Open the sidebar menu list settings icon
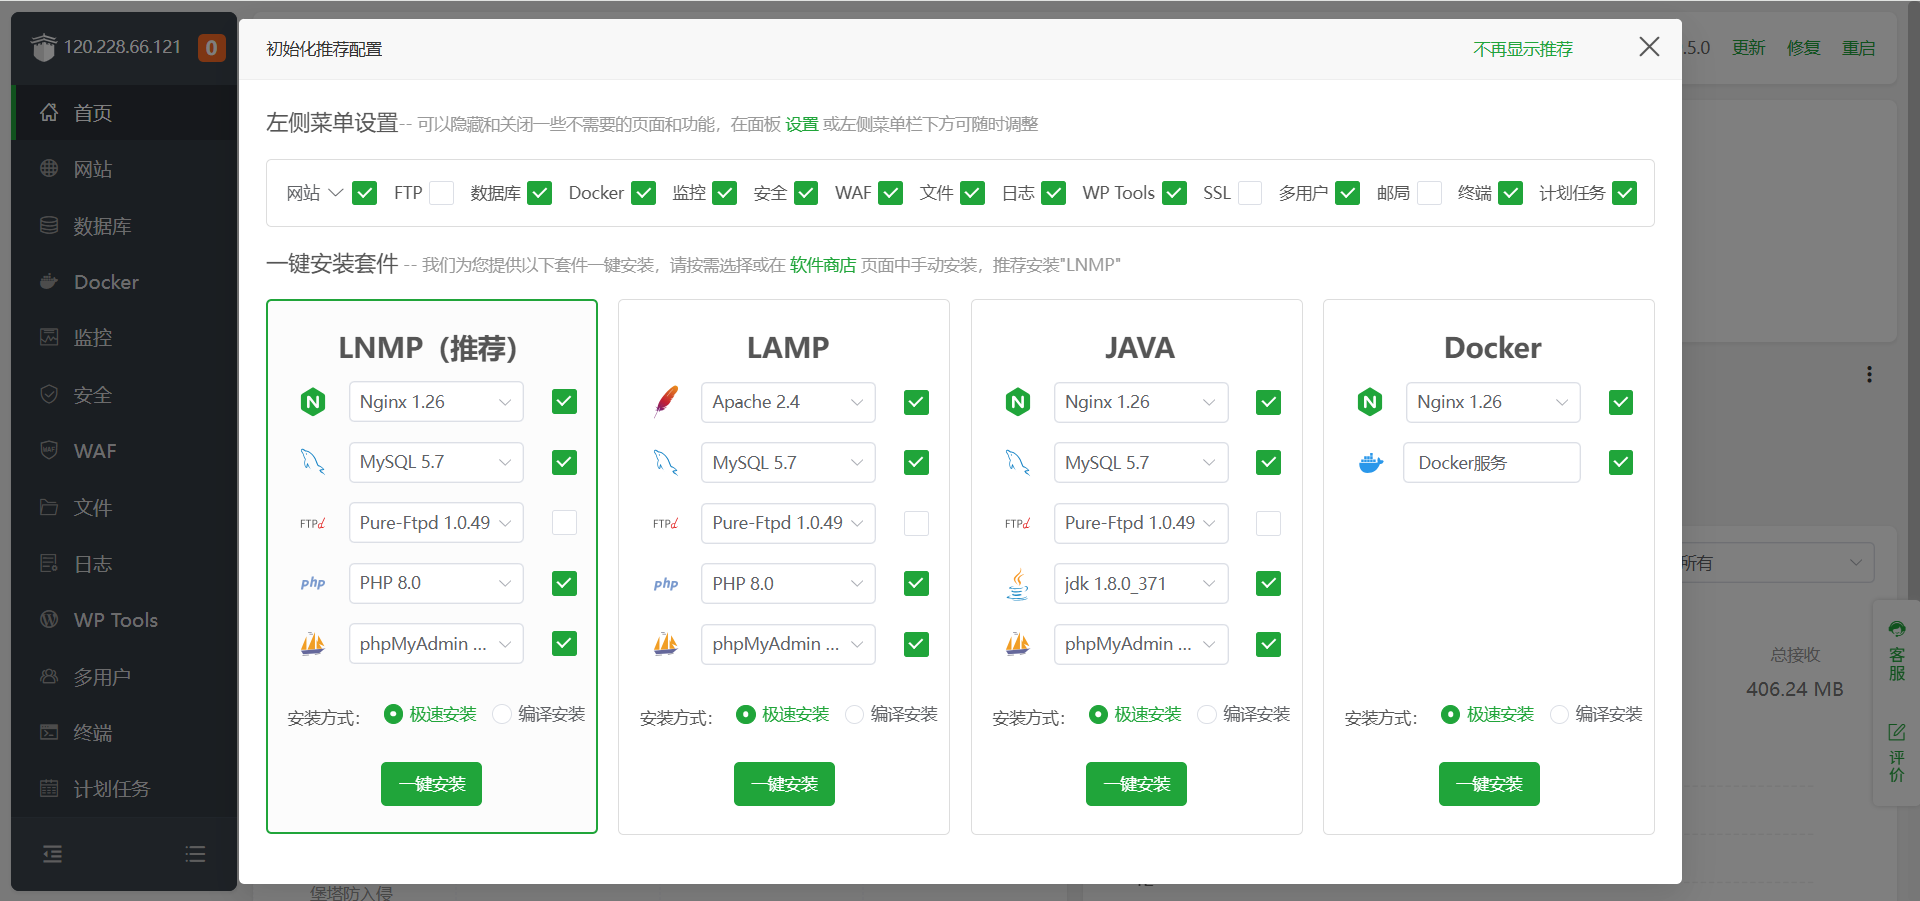Screen dimensions: 1920x901 pyautogui.click(x=196, y=854)
